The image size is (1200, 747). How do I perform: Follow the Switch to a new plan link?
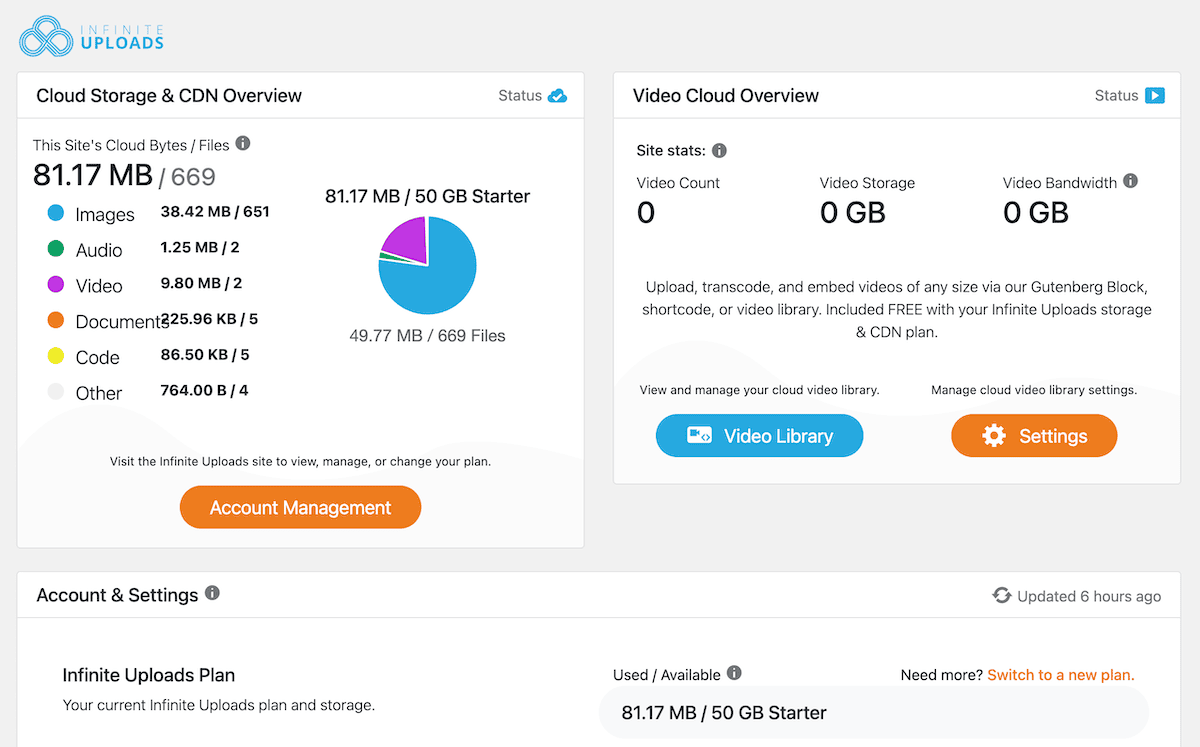click(x=1061, y=675)
